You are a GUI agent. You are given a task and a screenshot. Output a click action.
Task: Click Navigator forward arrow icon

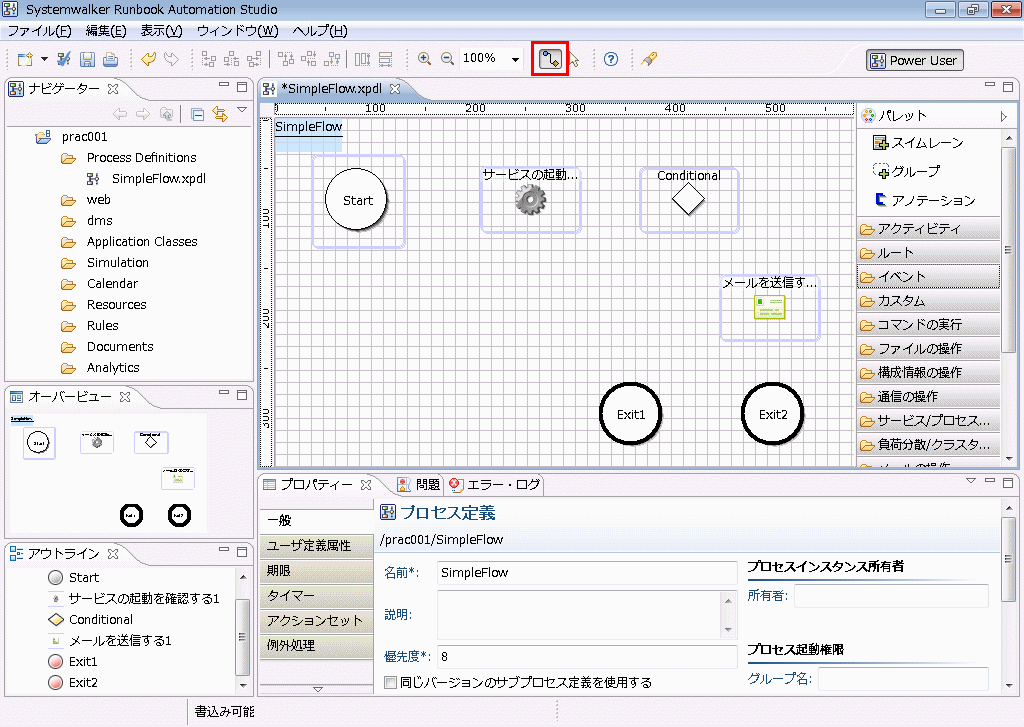[x=143, y=114]
